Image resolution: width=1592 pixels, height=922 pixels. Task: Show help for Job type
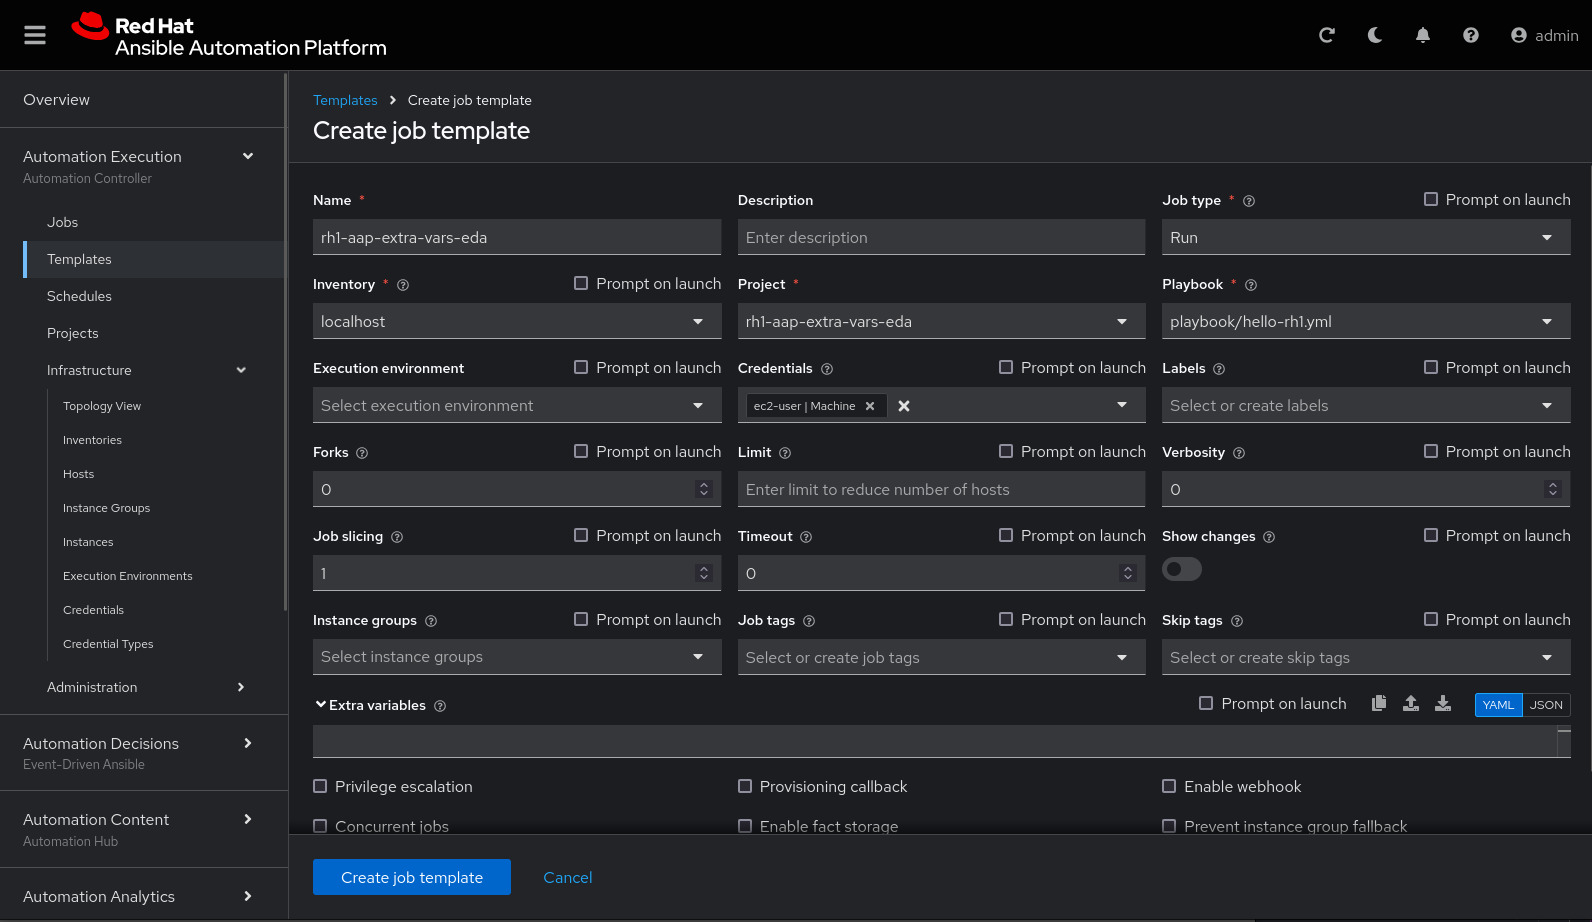(1249, 201)
